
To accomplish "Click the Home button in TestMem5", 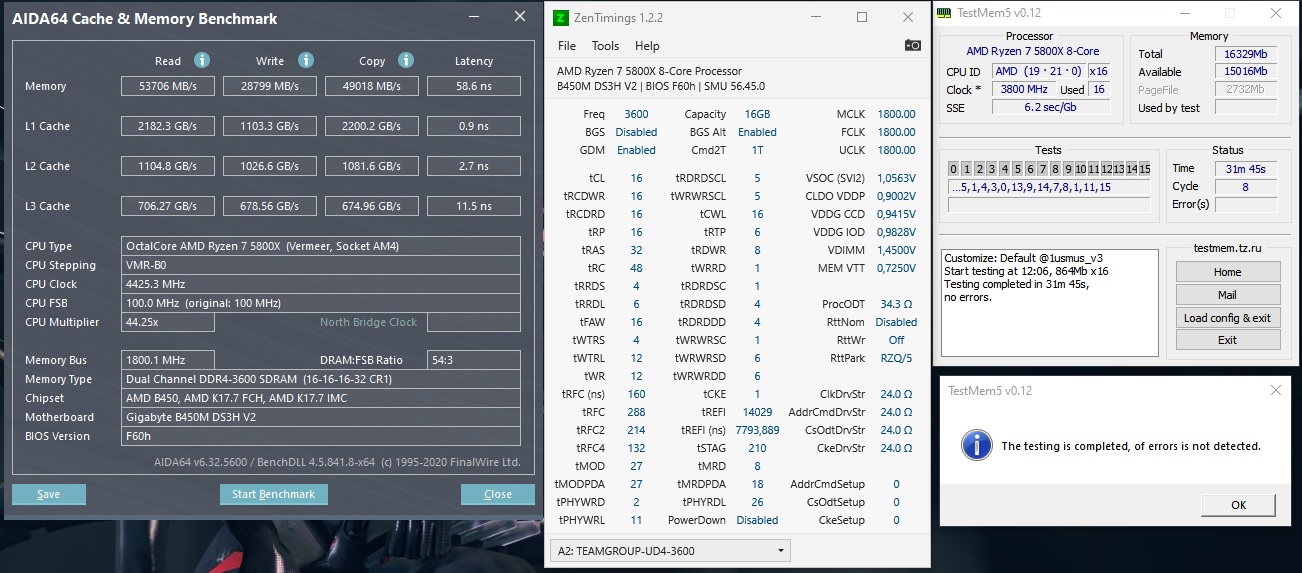I will point(1228,272).
